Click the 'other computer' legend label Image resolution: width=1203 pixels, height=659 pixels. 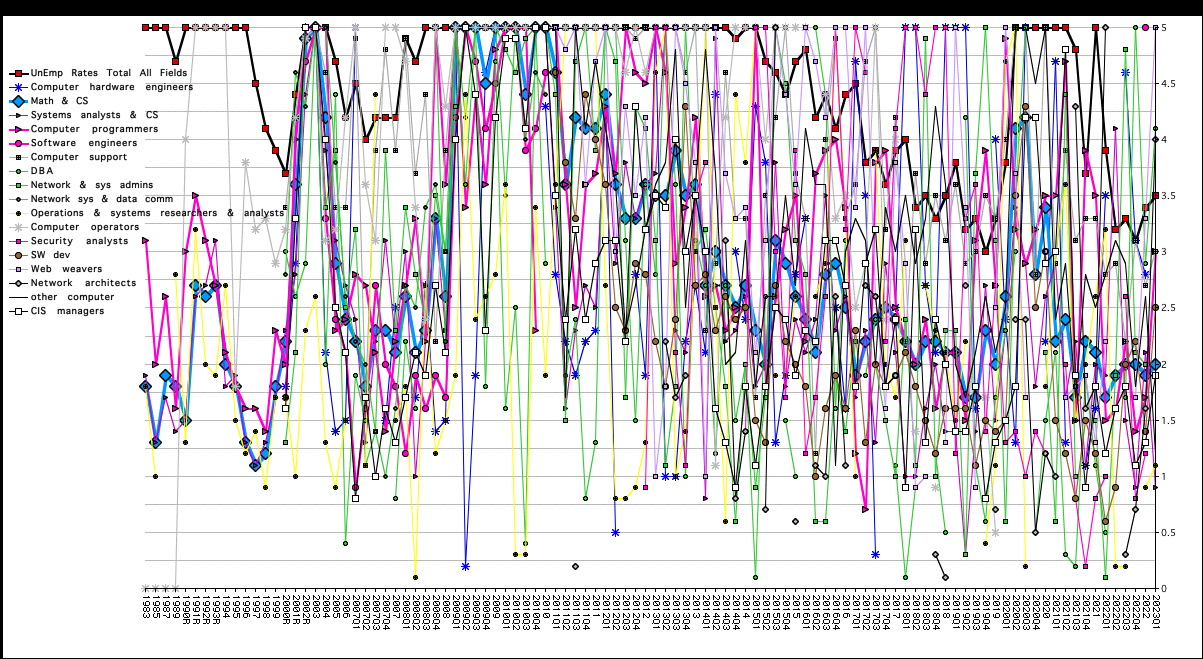click(72, 297)
